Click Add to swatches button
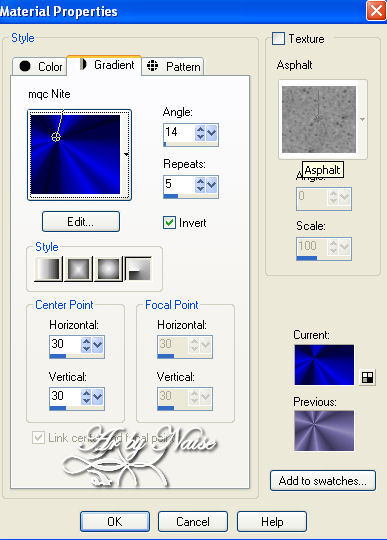 (x=323, y=480)
